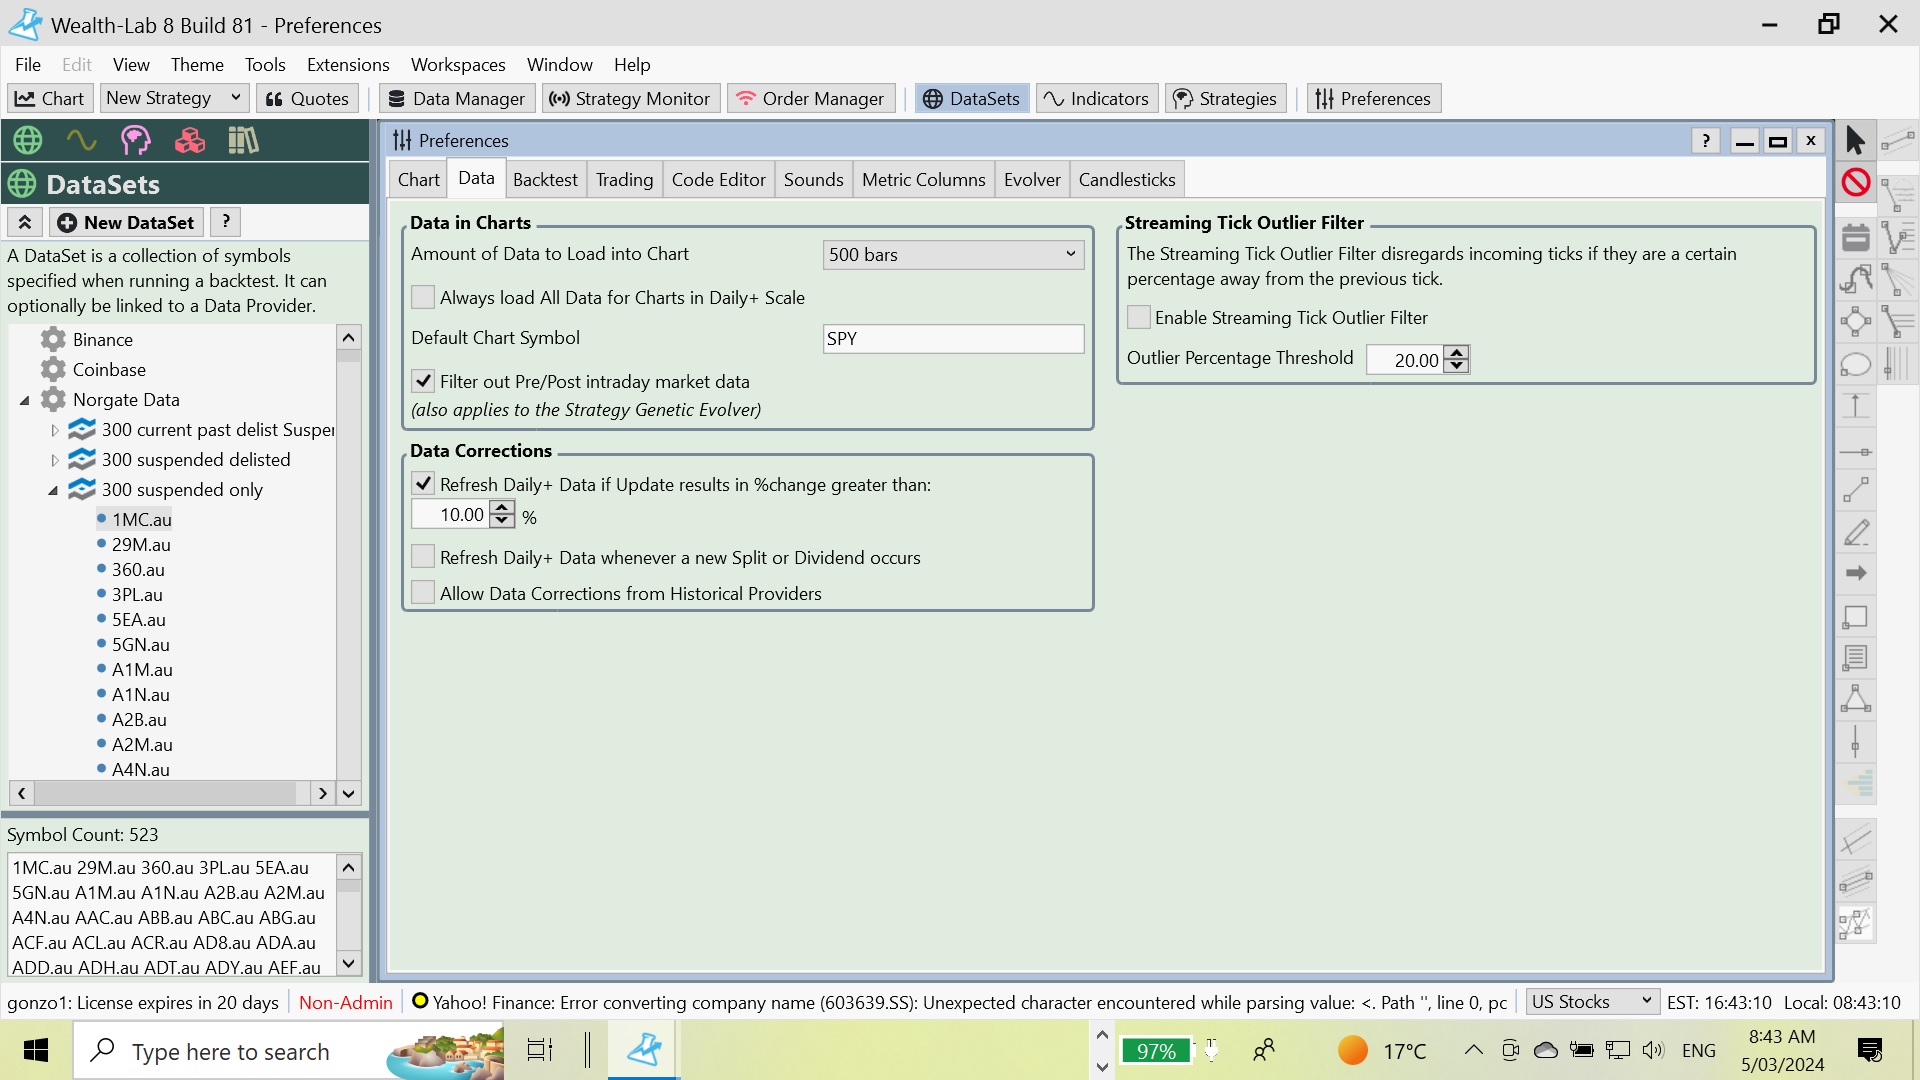Select the arrow pointer drawing tool
Screen dimensions: 1920x1080
tap(1855, 141)
